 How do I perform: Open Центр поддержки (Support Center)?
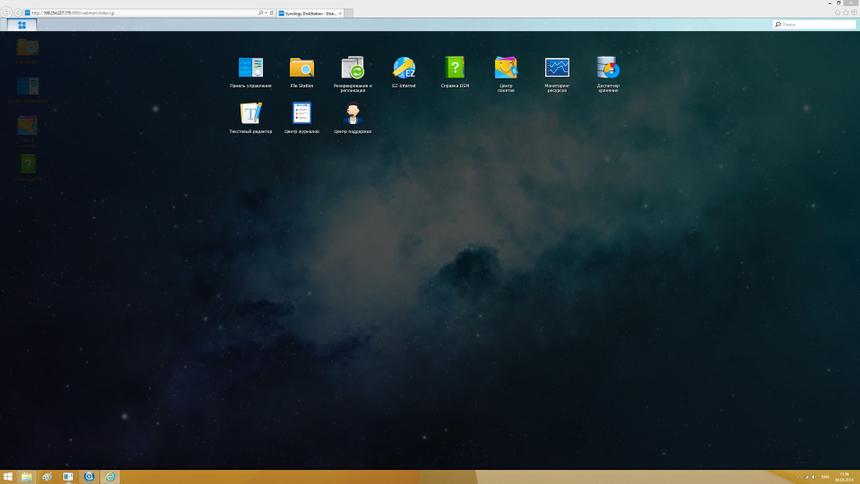pos(353,114)
